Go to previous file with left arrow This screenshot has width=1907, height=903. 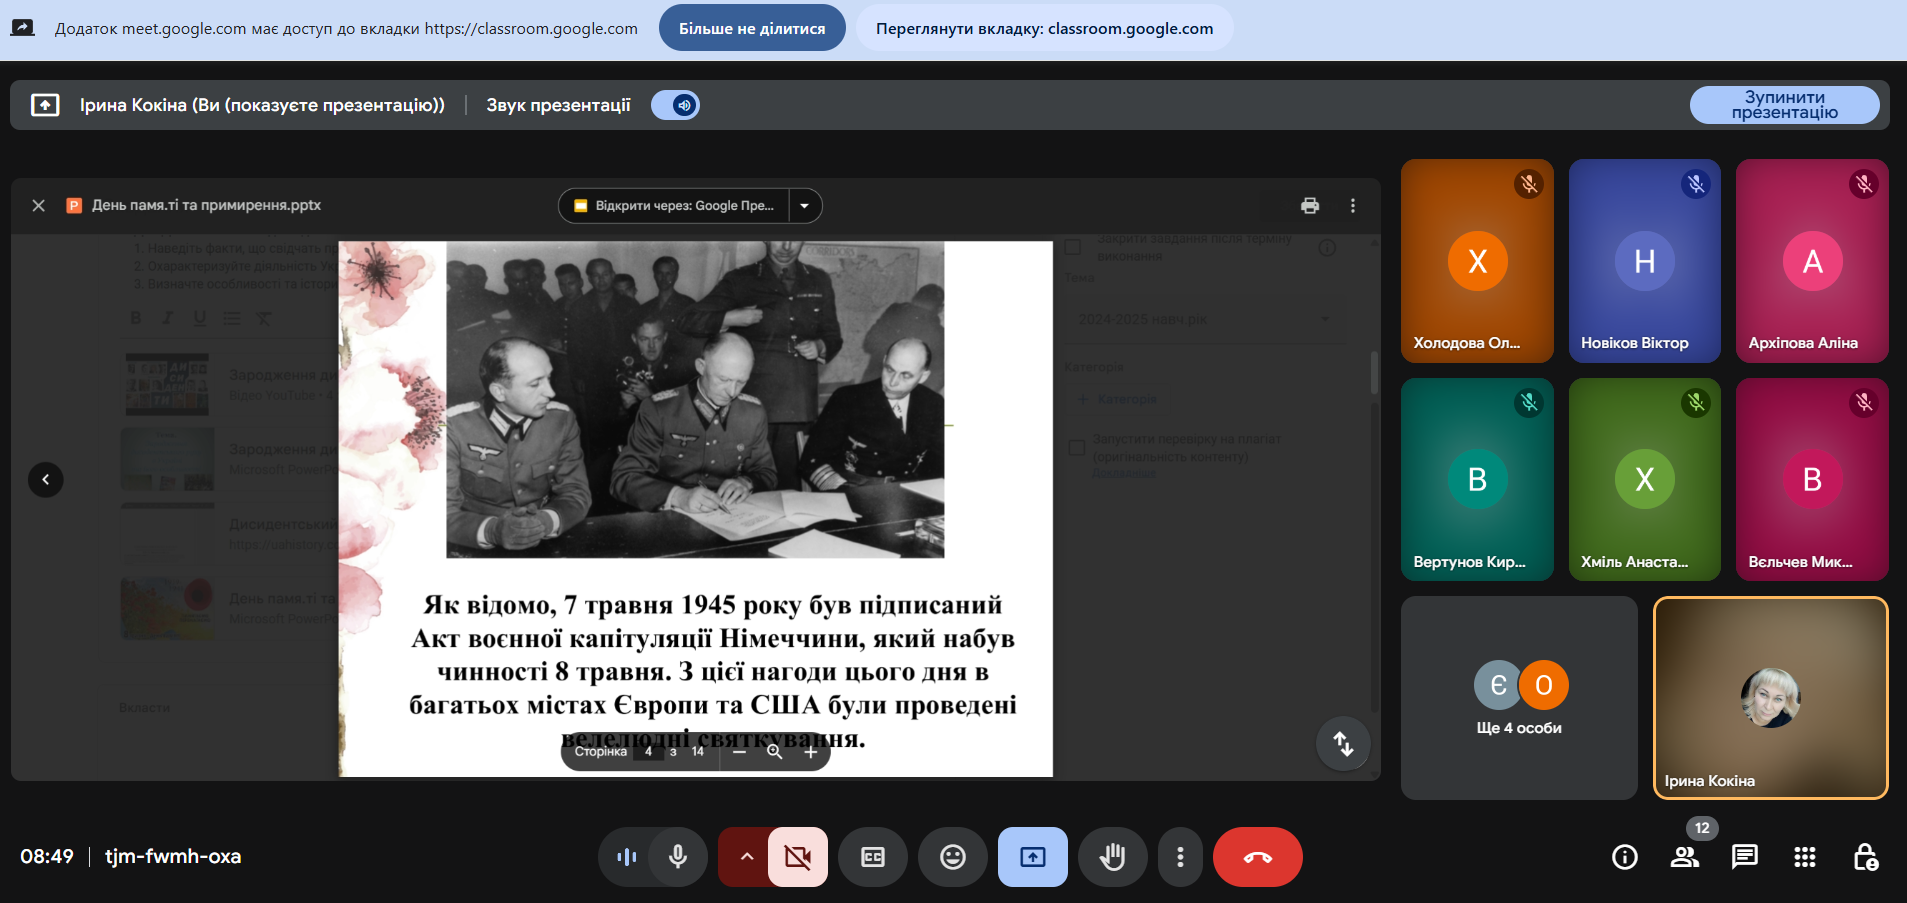pyautogui.click(x=46, y=480)
